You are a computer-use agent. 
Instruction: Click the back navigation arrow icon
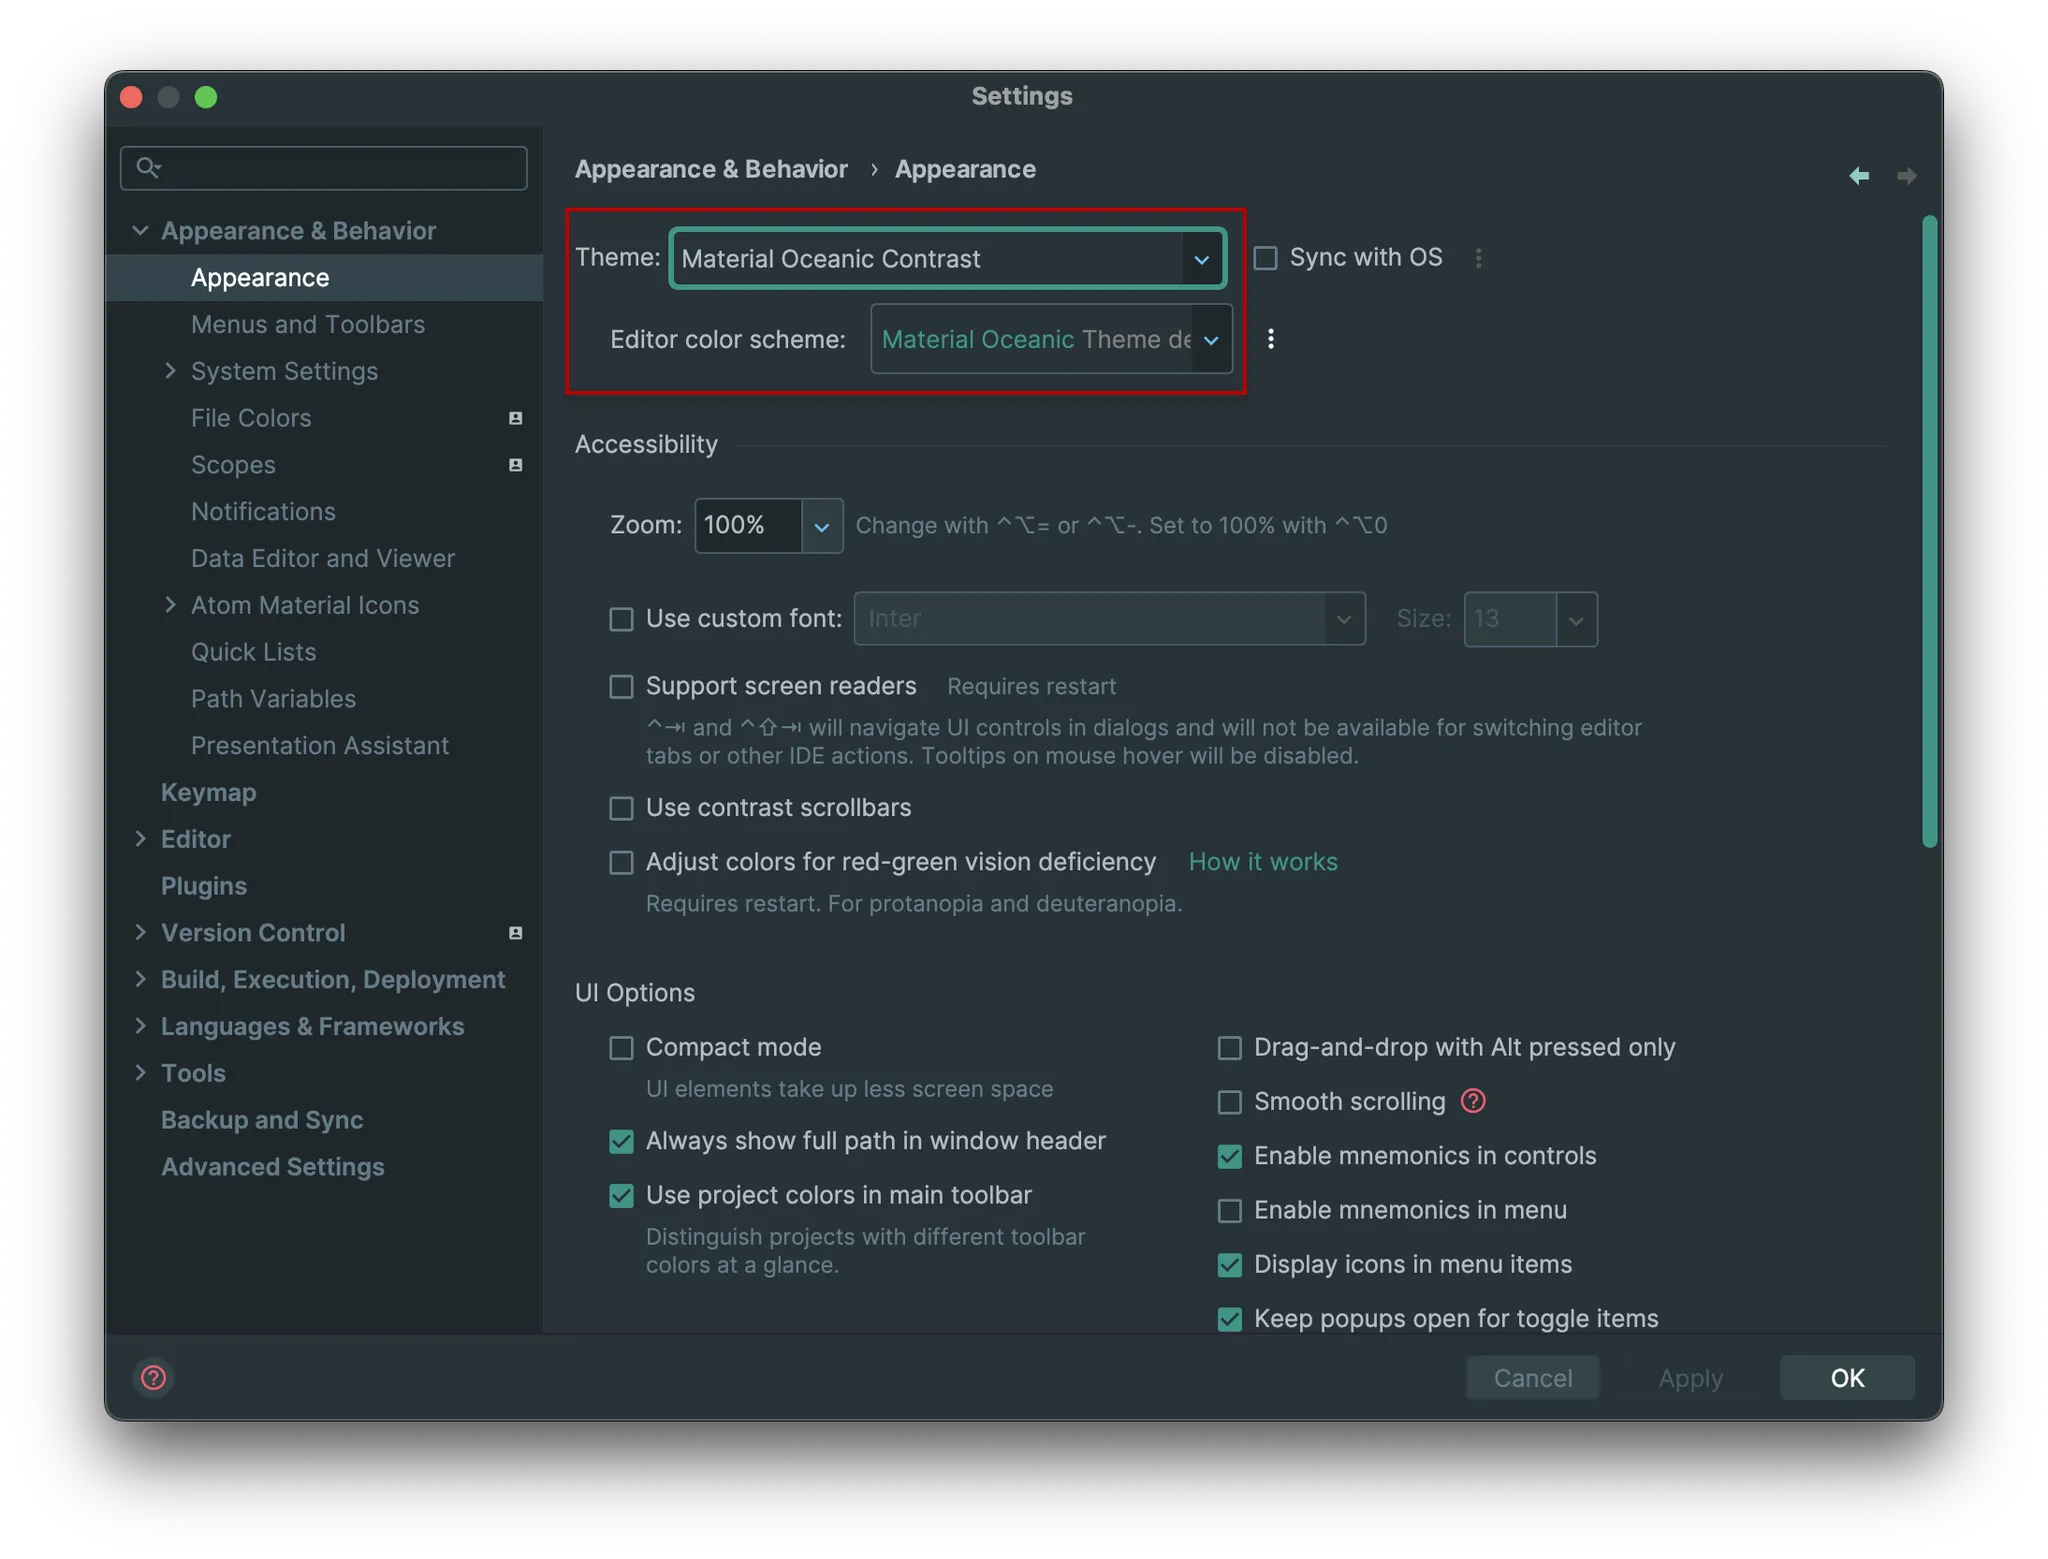click(x=1859, y=176)
